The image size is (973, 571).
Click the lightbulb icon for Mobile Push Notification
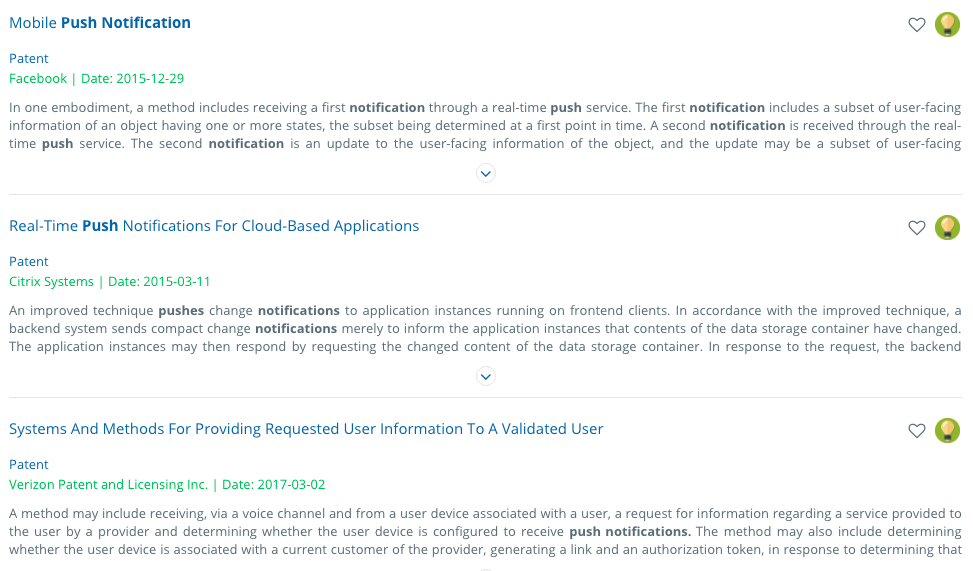click(x=947, y=25)
